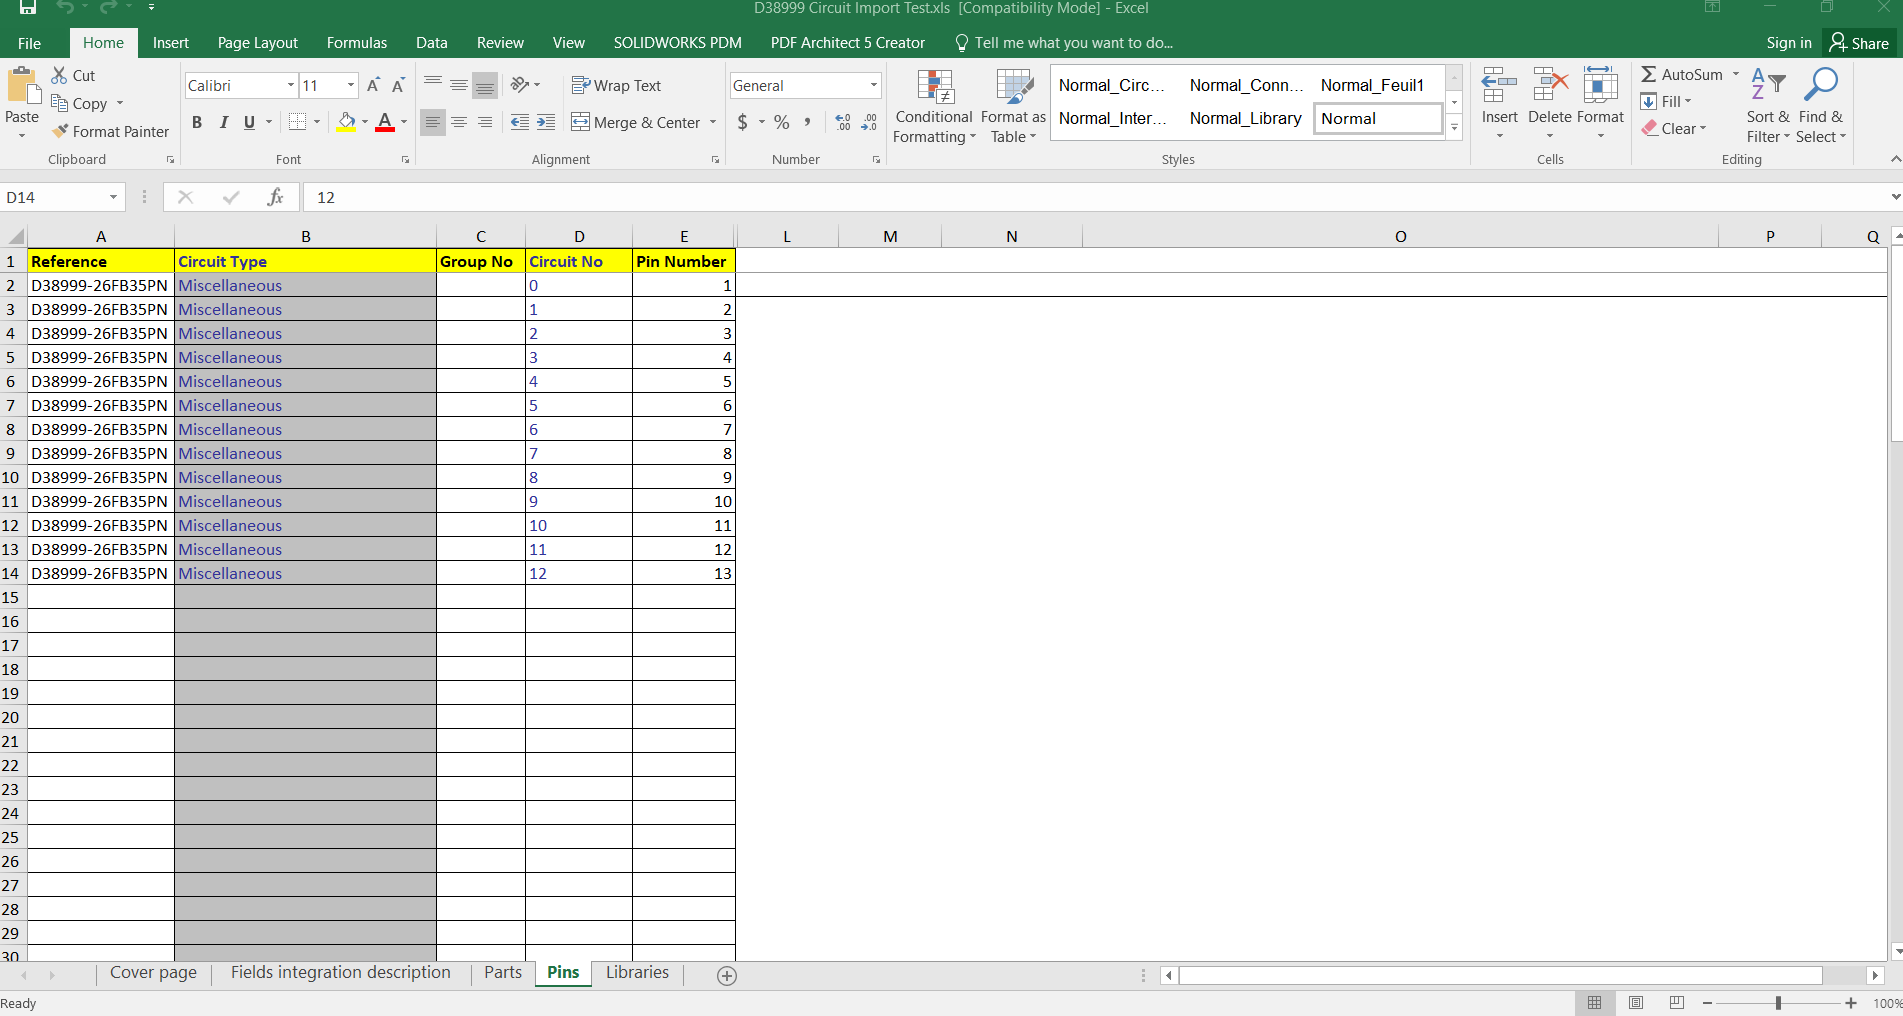
Task: Increase decimal places
Action: pyautogui.click(x=843, y=122)
